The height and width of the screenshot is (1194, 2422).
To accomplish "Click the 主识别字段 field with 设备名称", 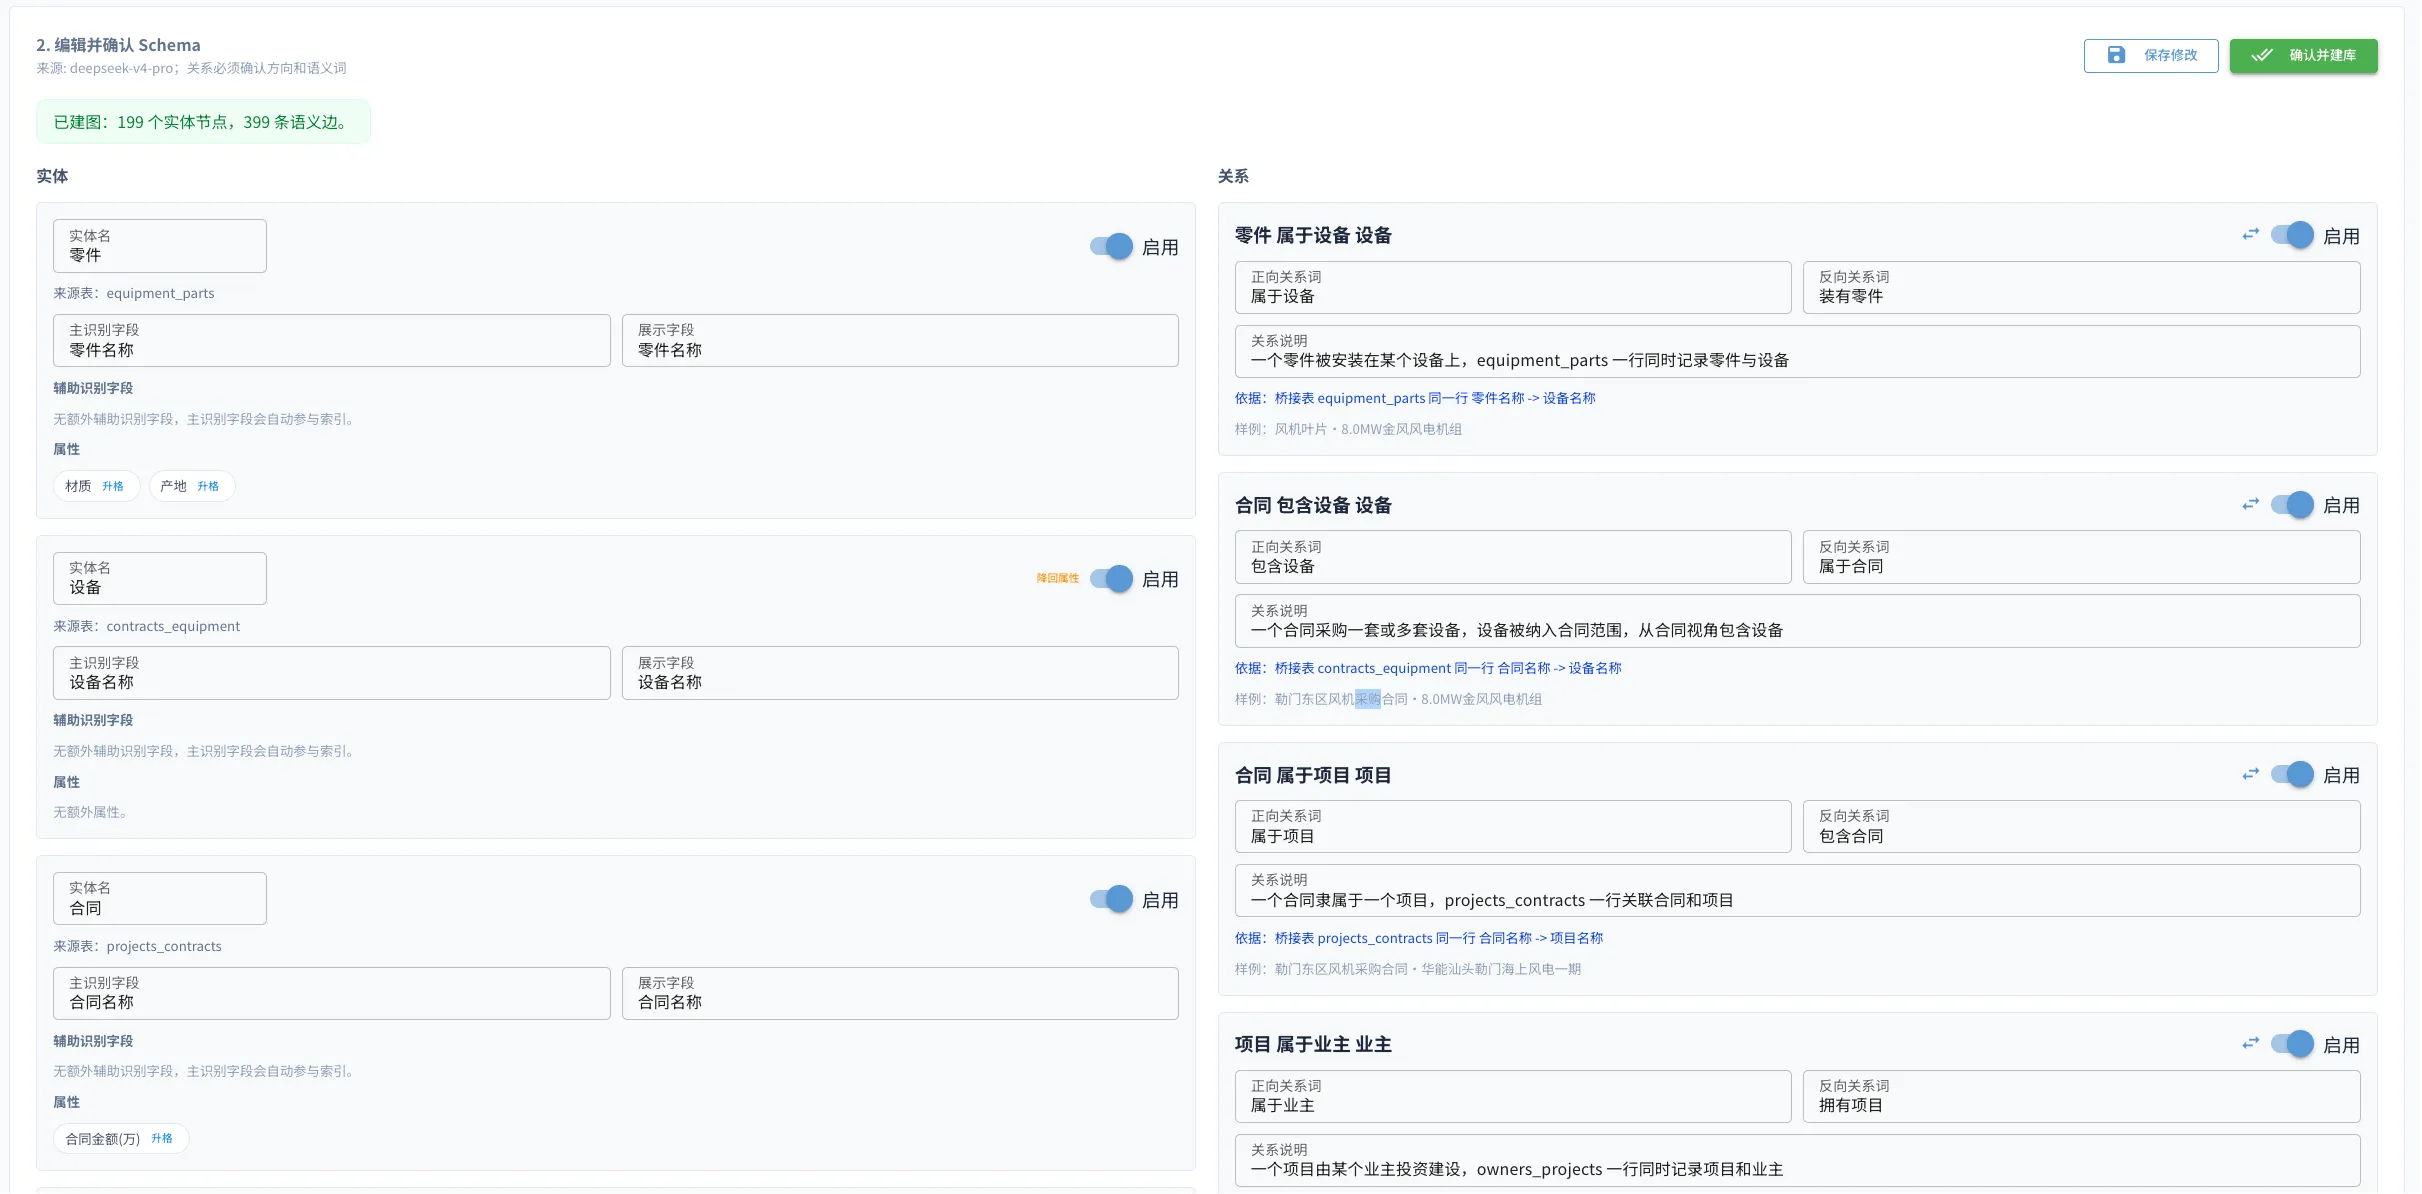I will click(332, 673).
